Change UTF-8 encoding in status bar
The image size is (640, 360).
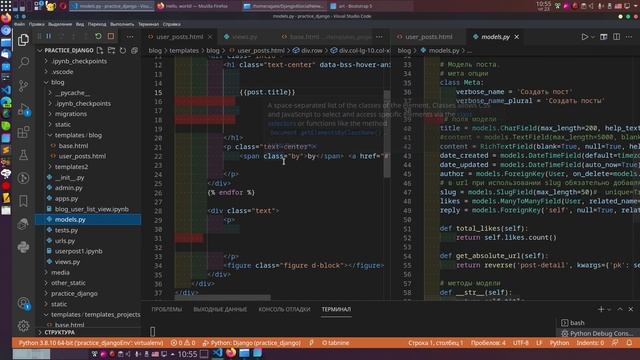pyautogui.click(x=520, y=343)
